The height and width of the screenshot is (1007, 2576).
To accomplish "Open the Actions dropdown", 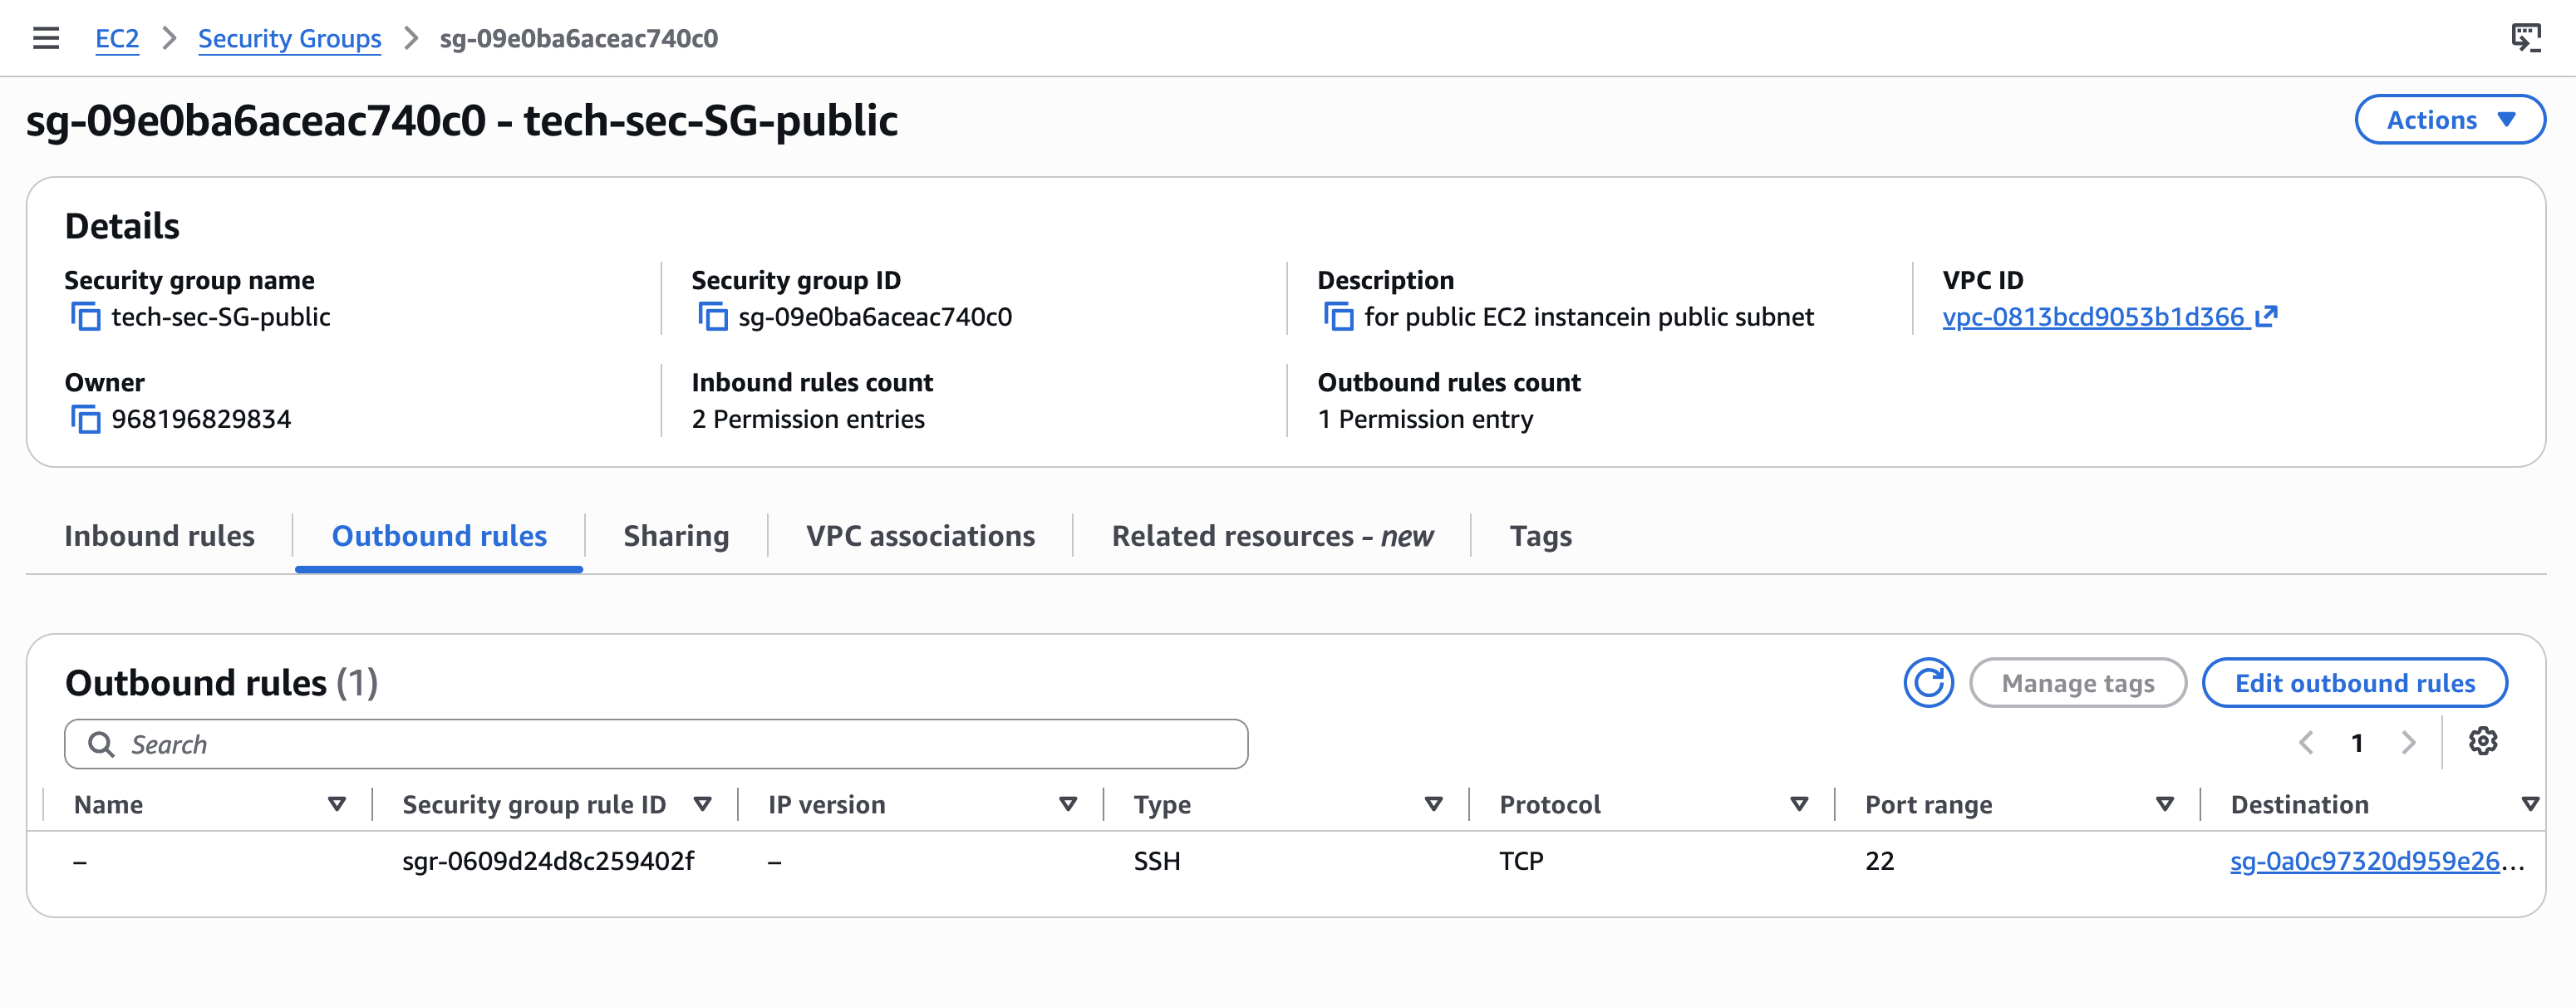I will 2450,120.
